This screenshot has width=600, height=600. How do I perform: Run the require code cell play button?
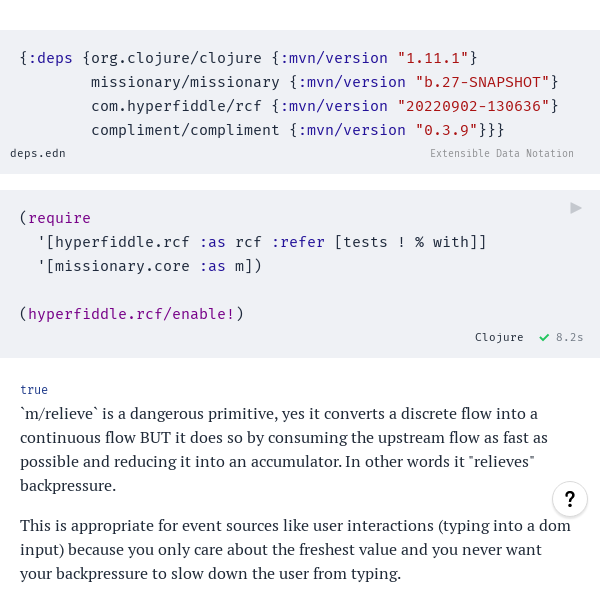pyautogui.click(x=576, y=208)
